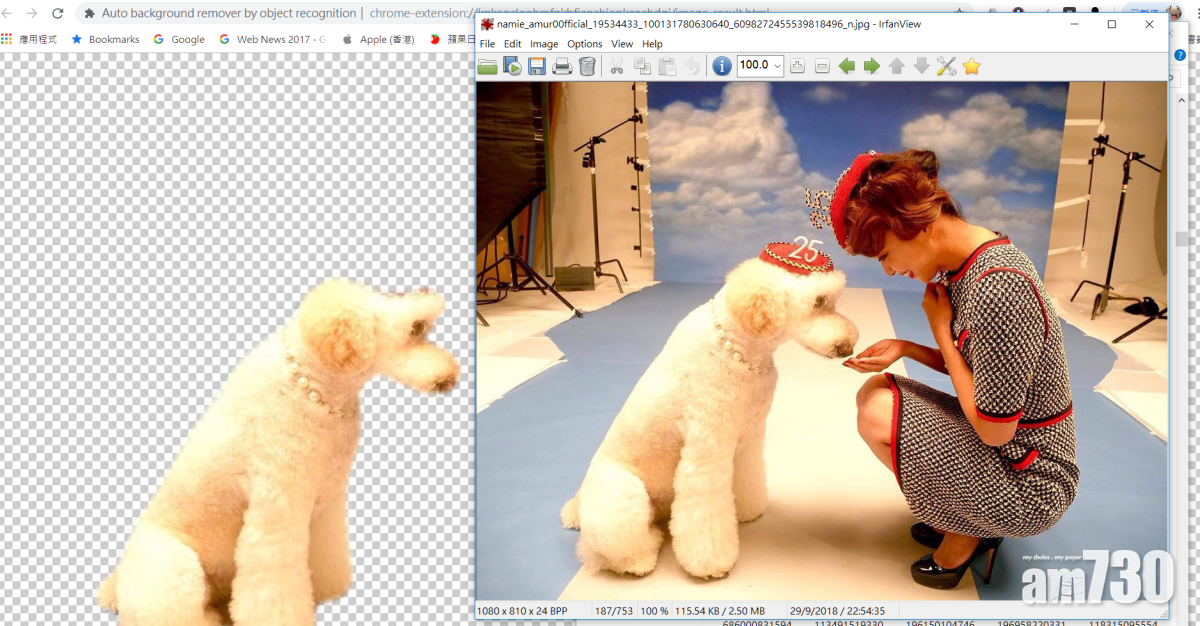Open the File menu in IrfanView

pyautogui.click(x=487, y=44)
